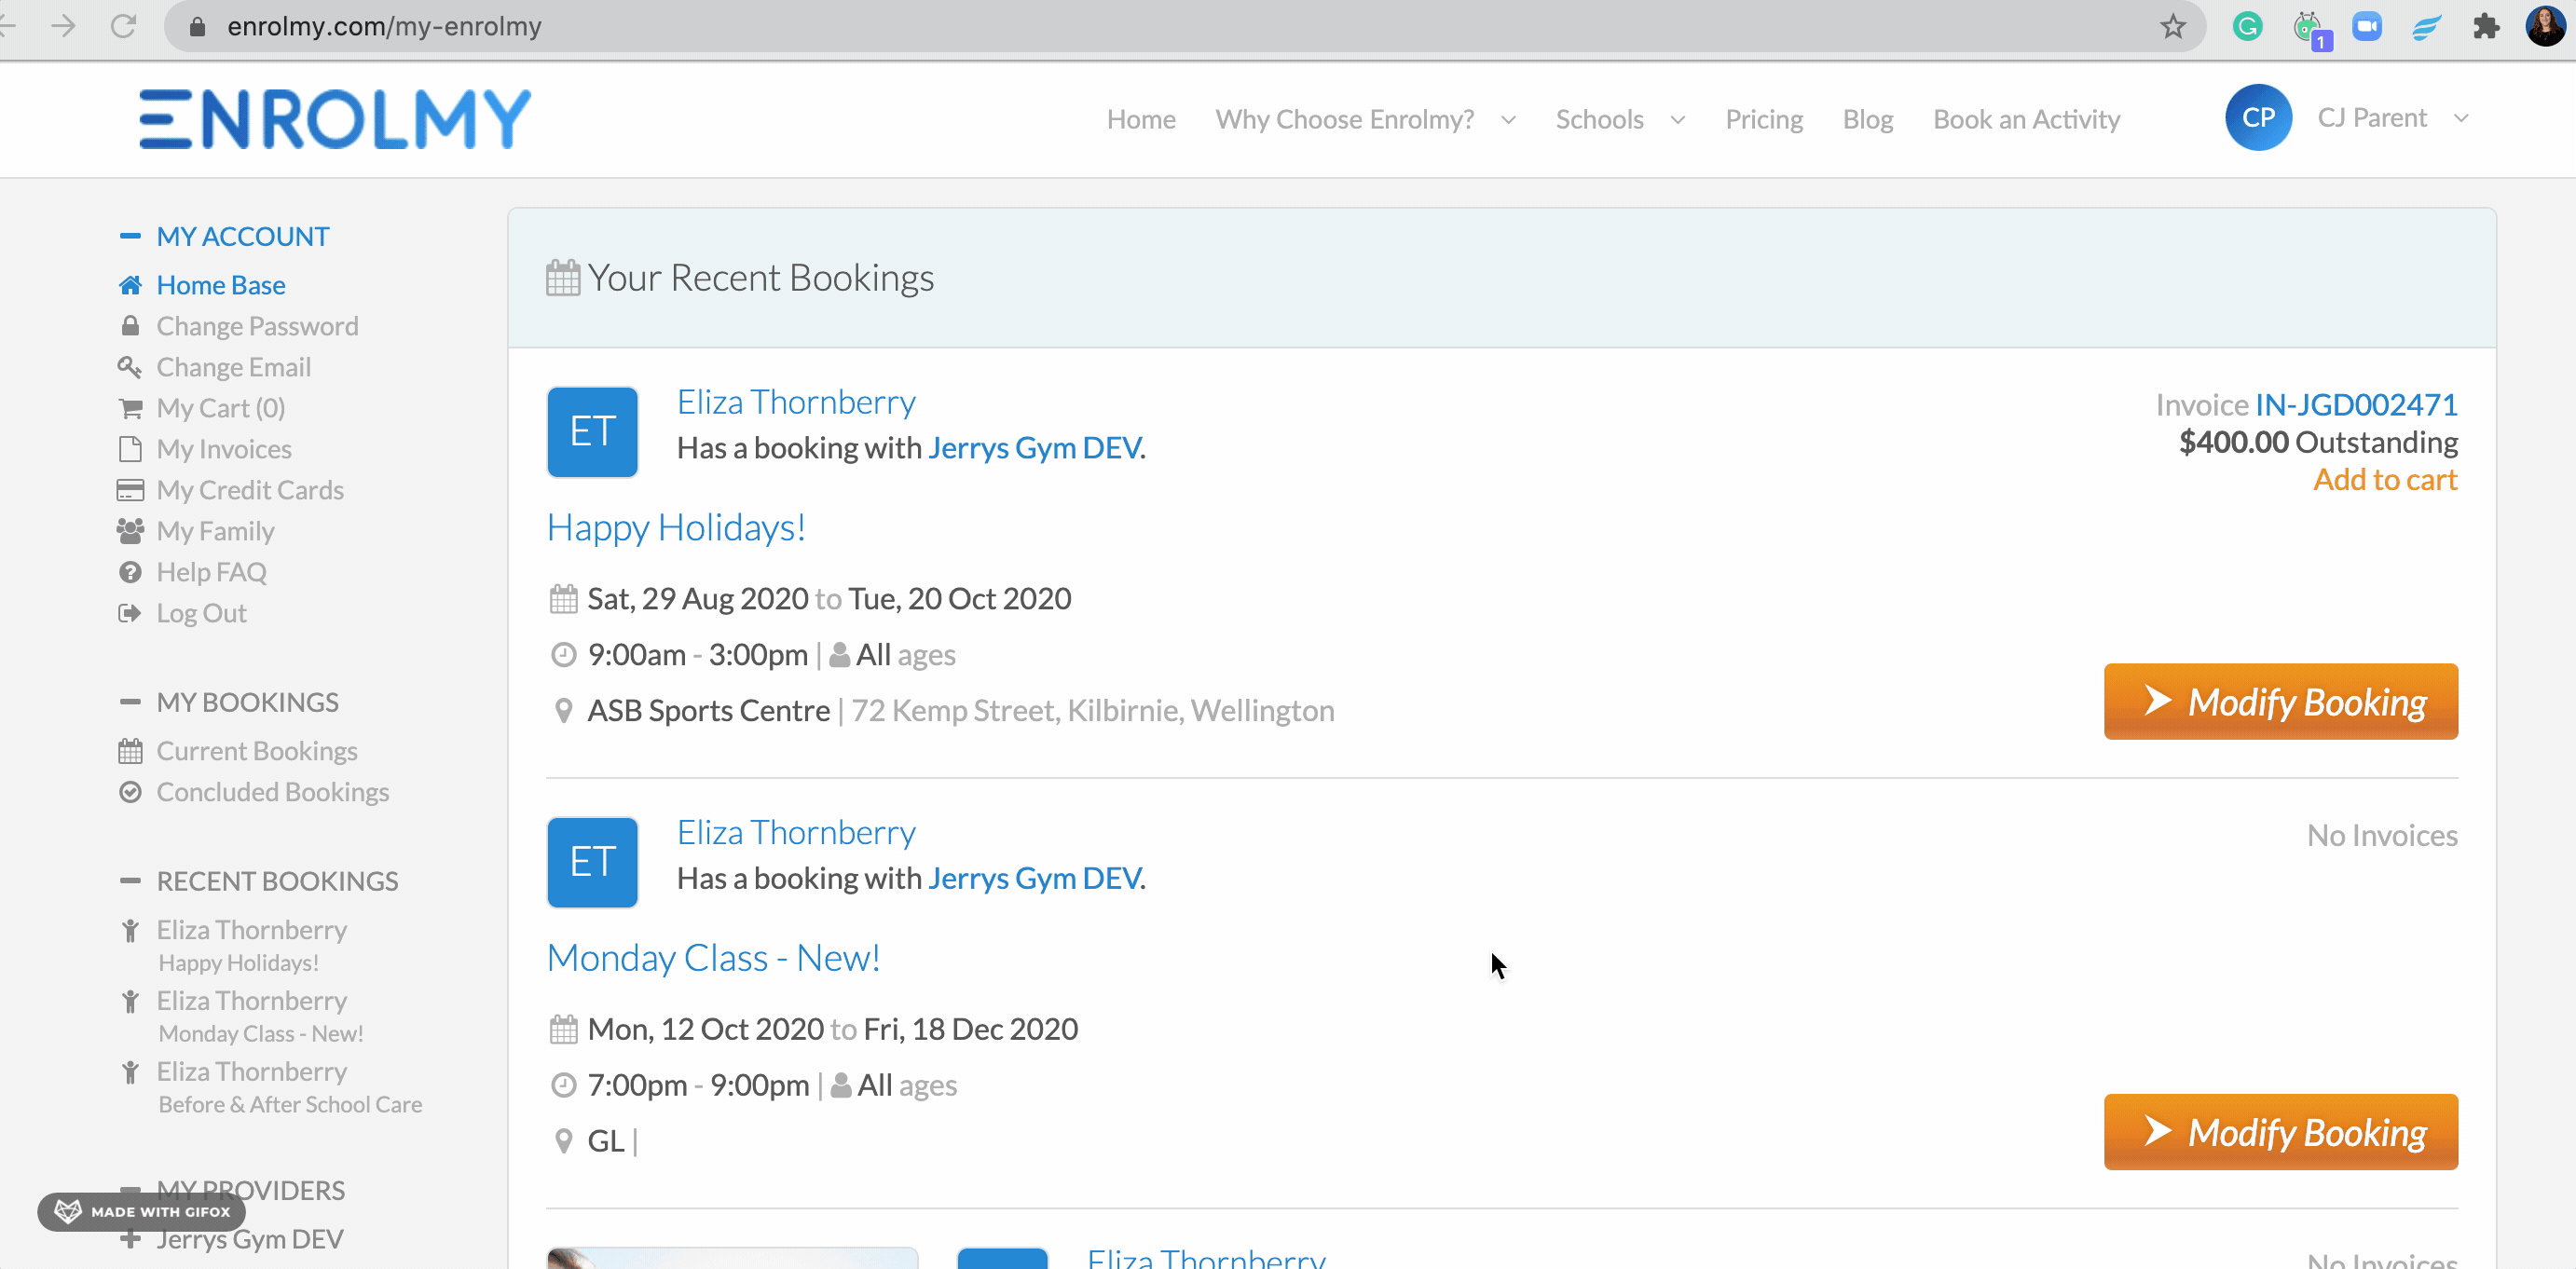This screenshot has width=2576, height=1269.
Task: Modify the Happy Holidays! booking
Action: coord(2280,702)
